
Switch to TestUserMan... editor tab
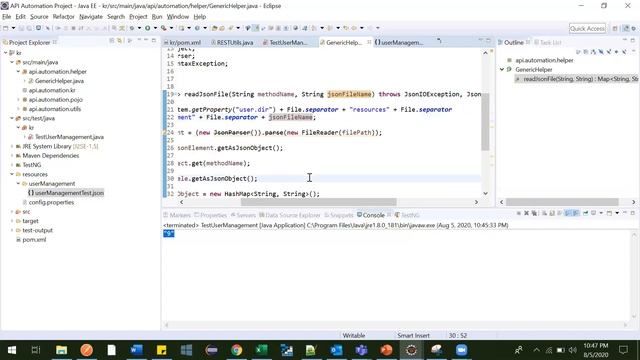[x=286, y=42]
